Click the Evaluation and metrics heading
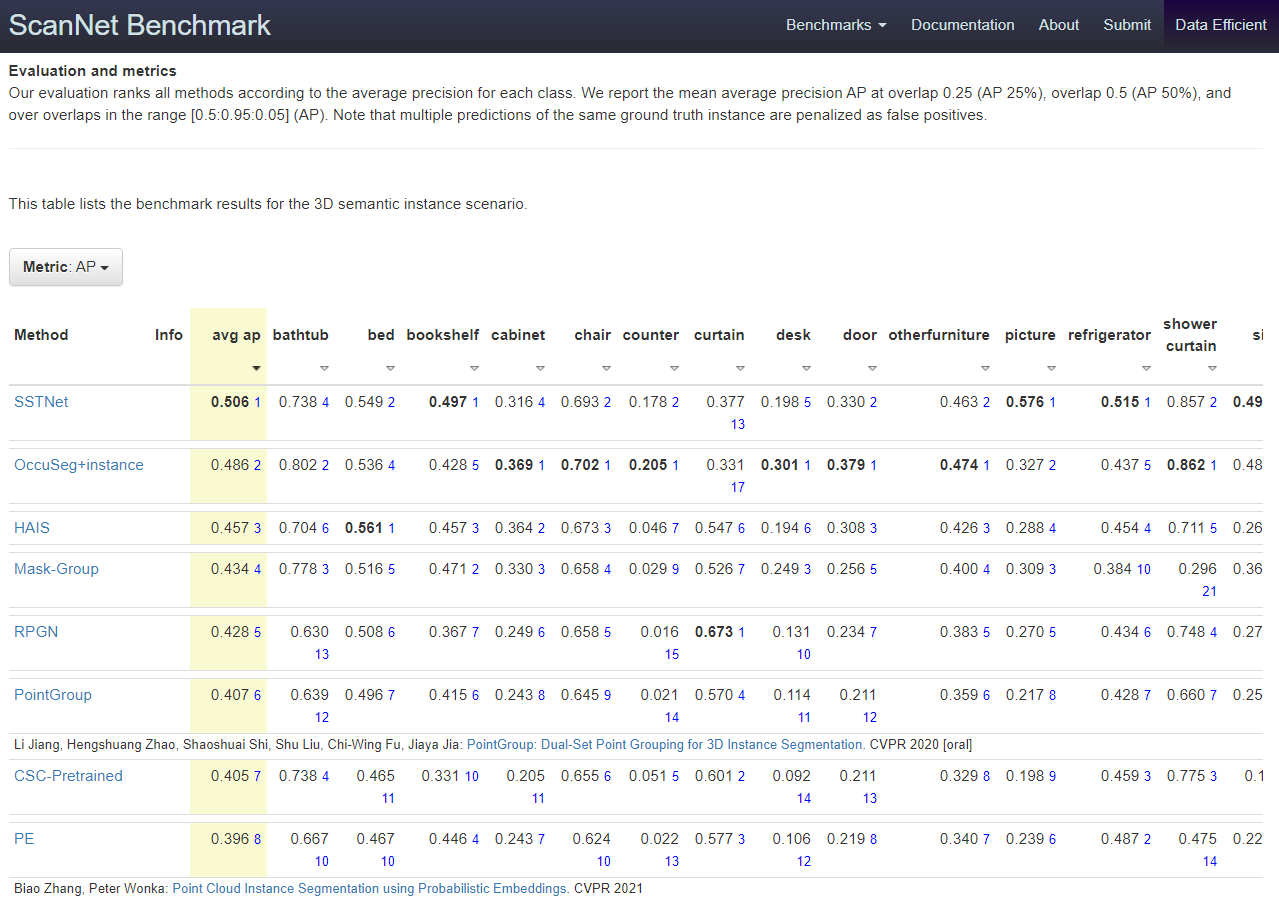 point(93,71)
